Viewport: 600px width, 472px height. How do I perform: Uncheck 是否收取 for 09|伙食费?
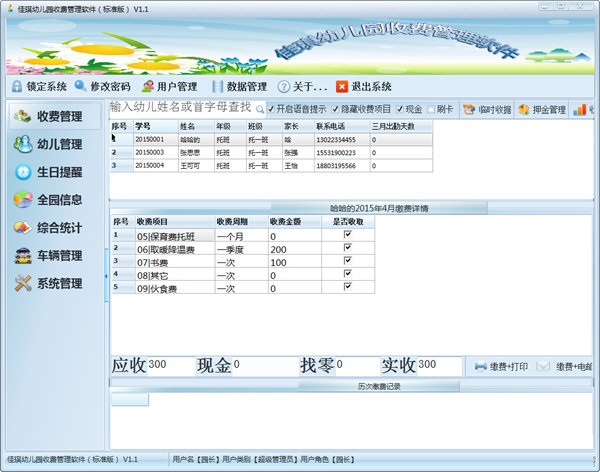(x=347, y=286)
